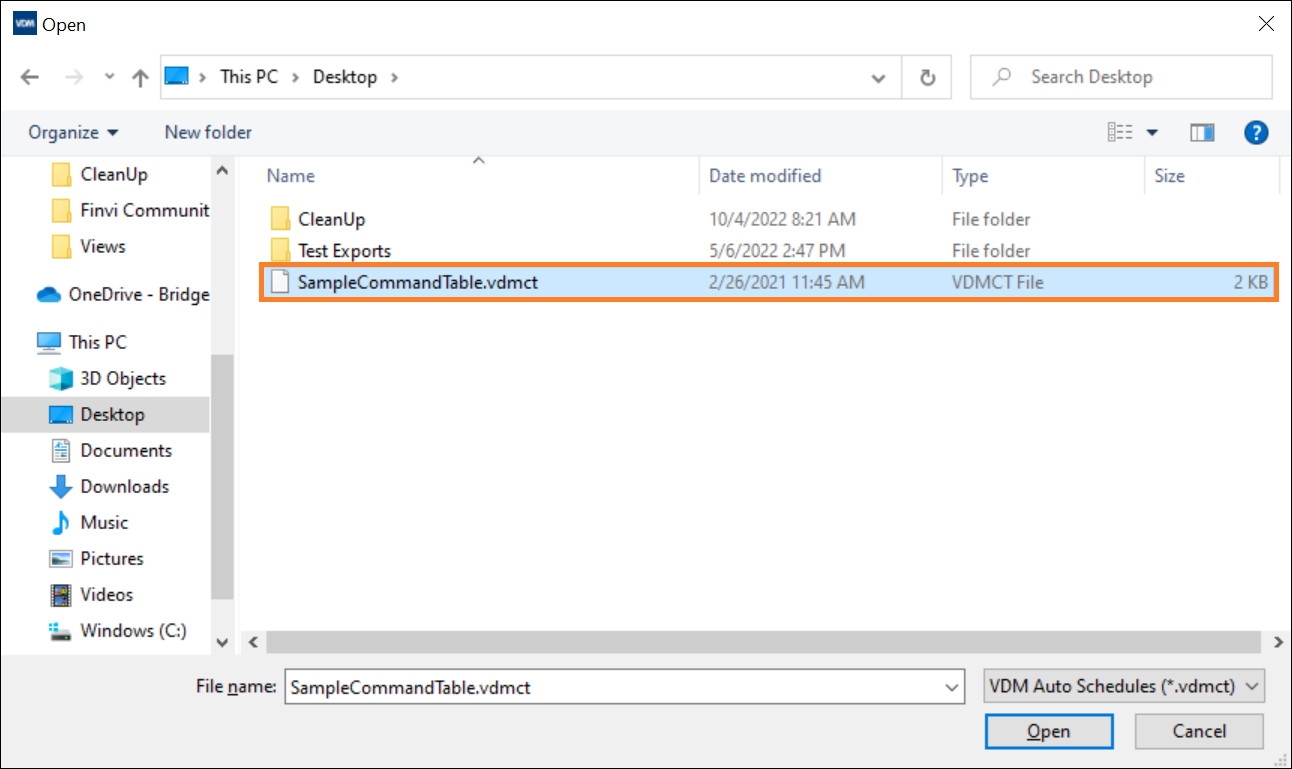
Task: Select SampleCommandTable.vdmct file
Action: tap(767, 282)
